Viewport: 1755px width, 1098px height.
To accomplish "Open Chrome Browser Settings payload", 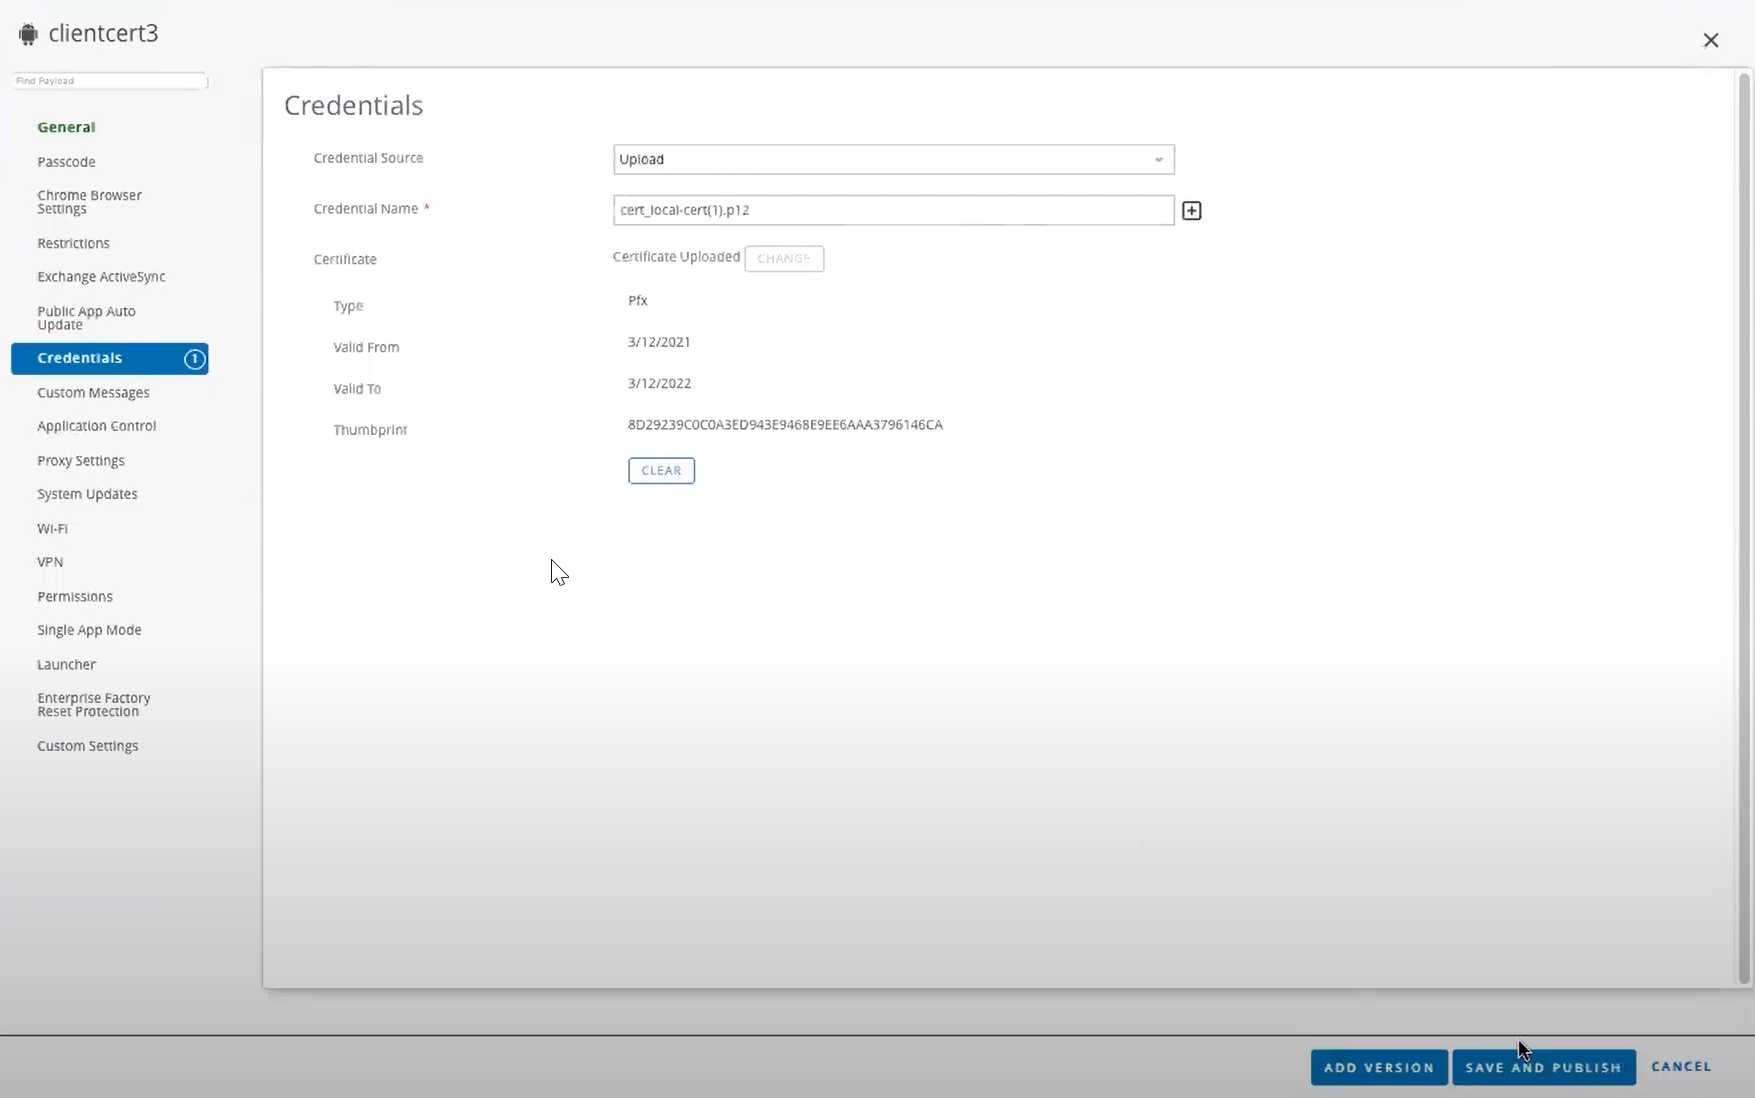I will pos(89,202).
